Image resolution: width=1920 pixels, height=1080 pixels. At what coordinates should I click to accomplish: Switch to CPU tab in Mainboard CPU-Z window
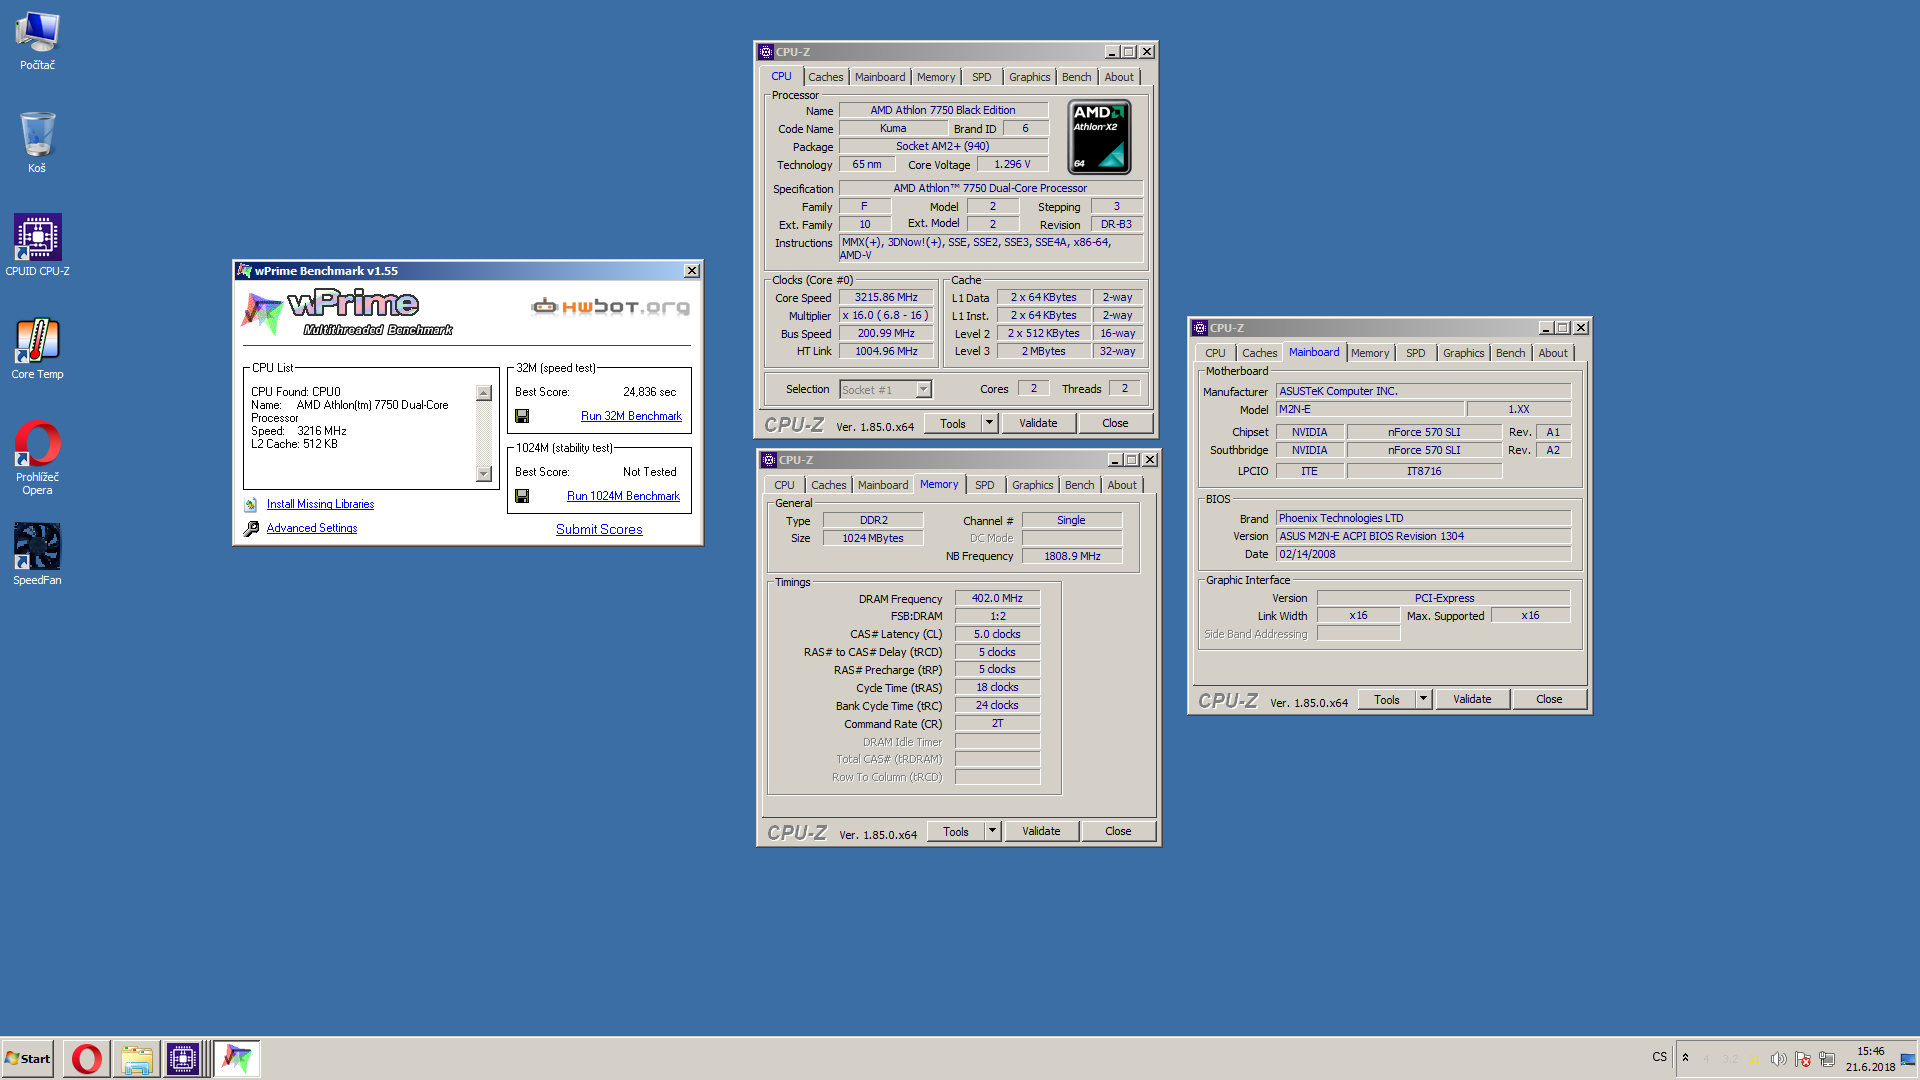click(x=1215, y=353)
